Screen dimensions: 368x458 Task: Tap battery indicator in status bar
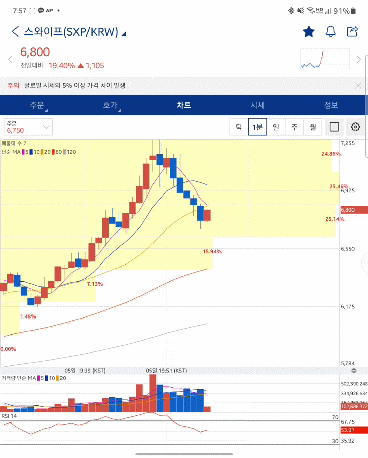pos(354,11)
